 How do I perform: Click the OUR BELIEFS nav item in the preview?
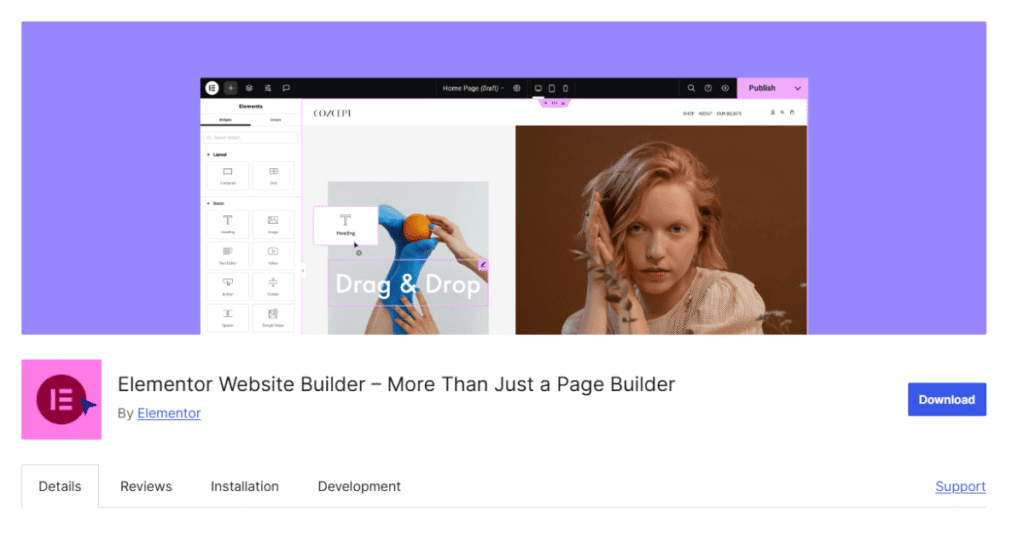click(x=729, y=114)
